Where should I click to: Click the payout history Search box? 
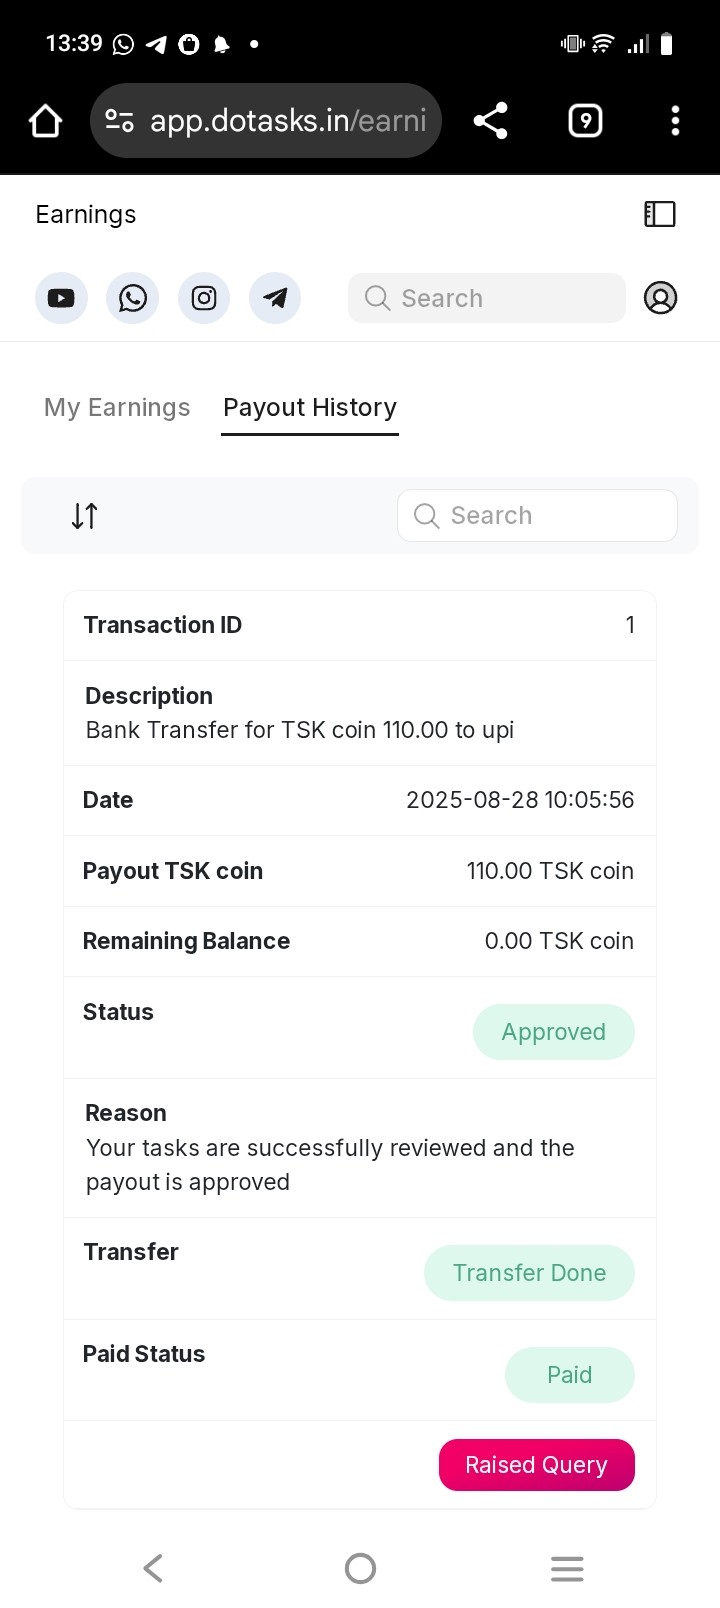click(x=537, y=516)
